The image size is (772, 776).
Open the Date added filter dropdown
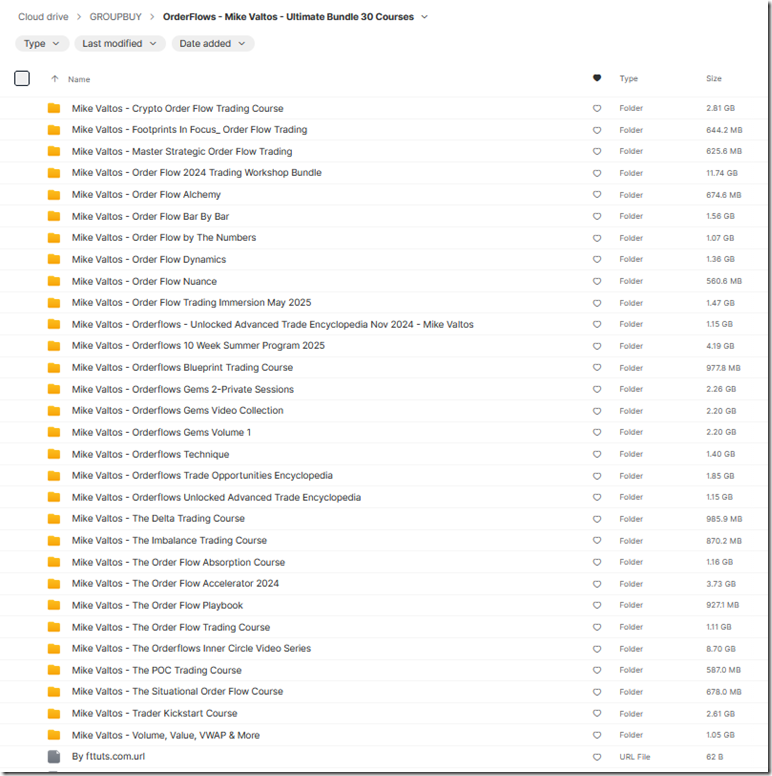[x=213, y=44]
